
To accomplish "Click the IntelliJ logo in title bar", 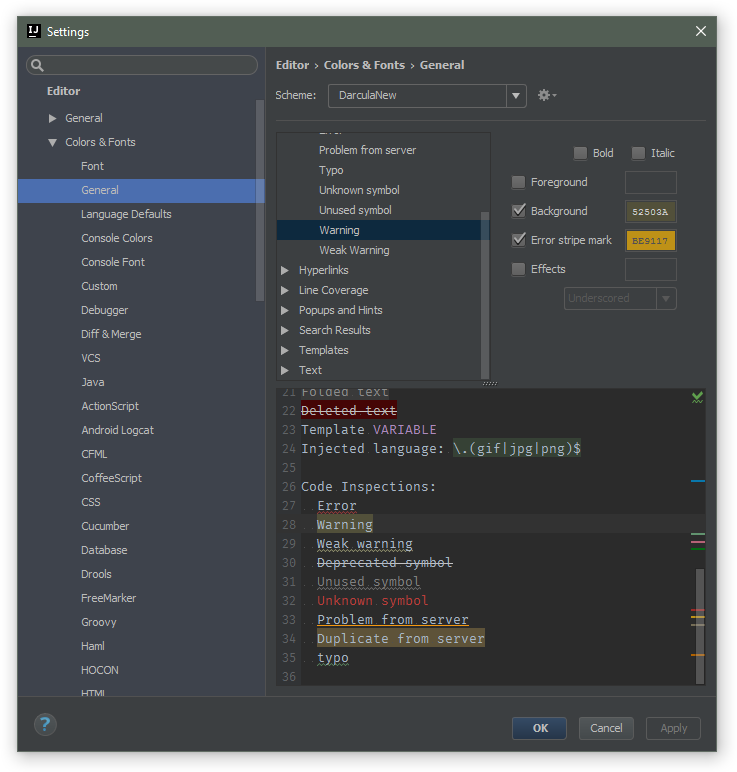I will [33, 31].
